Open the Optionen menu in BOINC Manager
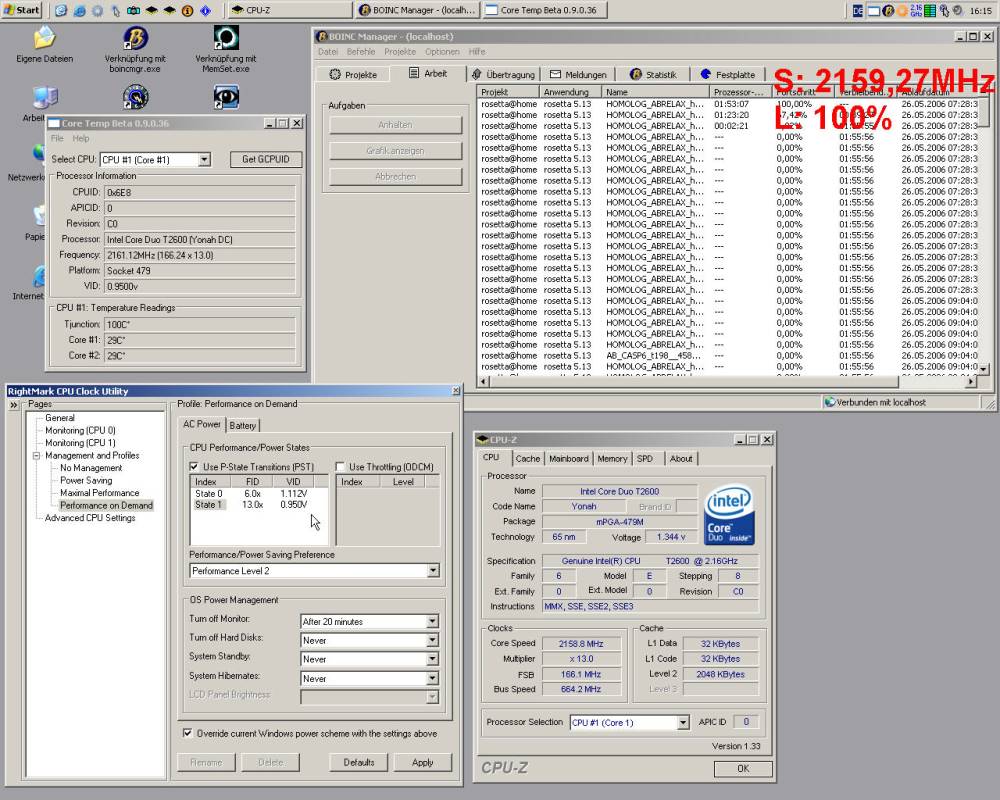Image resolution: width=1000 pixels, height=800 pixels. tap(442, 52)
